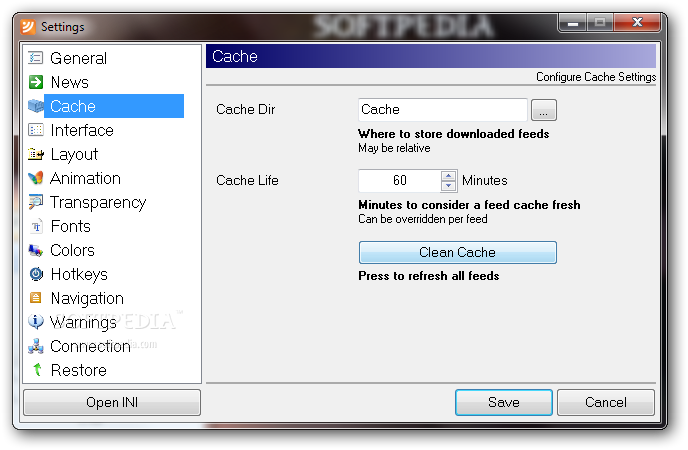Decrease Cache Life with down arrow
Image resolution: width=688 pixels, height=450 pixels.
tap(448, 186)
